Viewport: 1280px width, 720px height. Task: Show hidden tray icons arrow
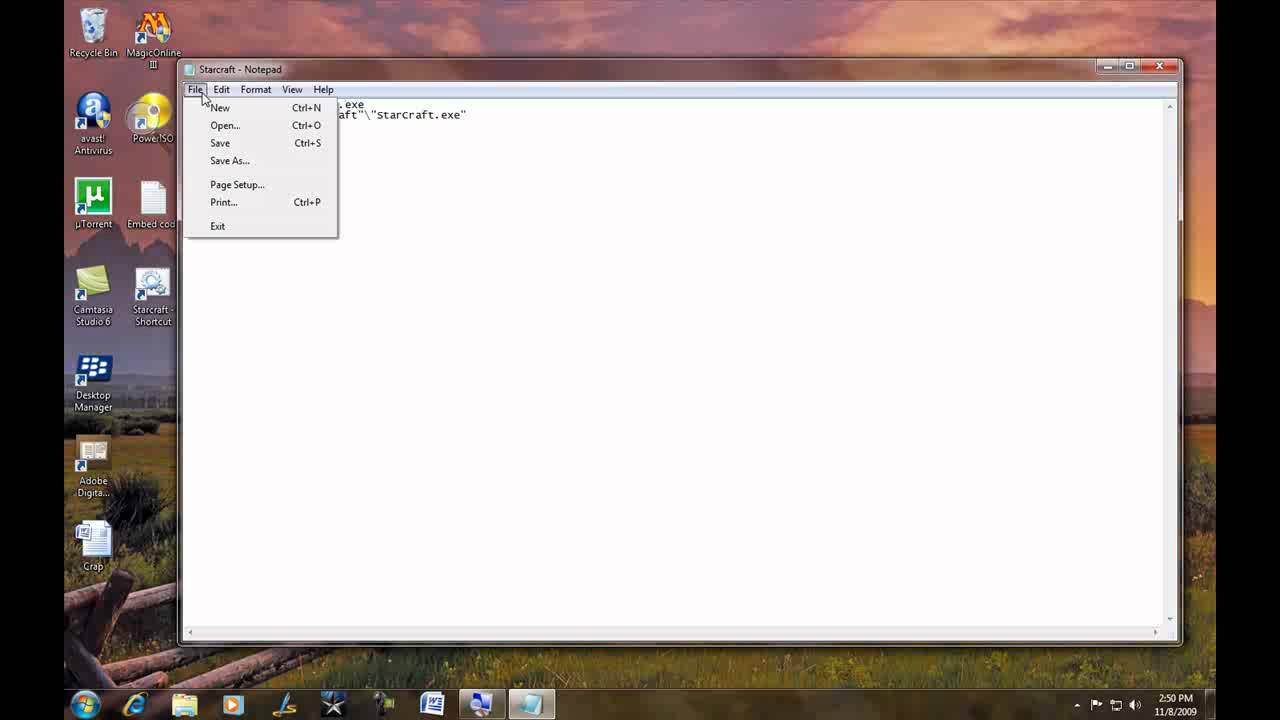point(1077,705)
